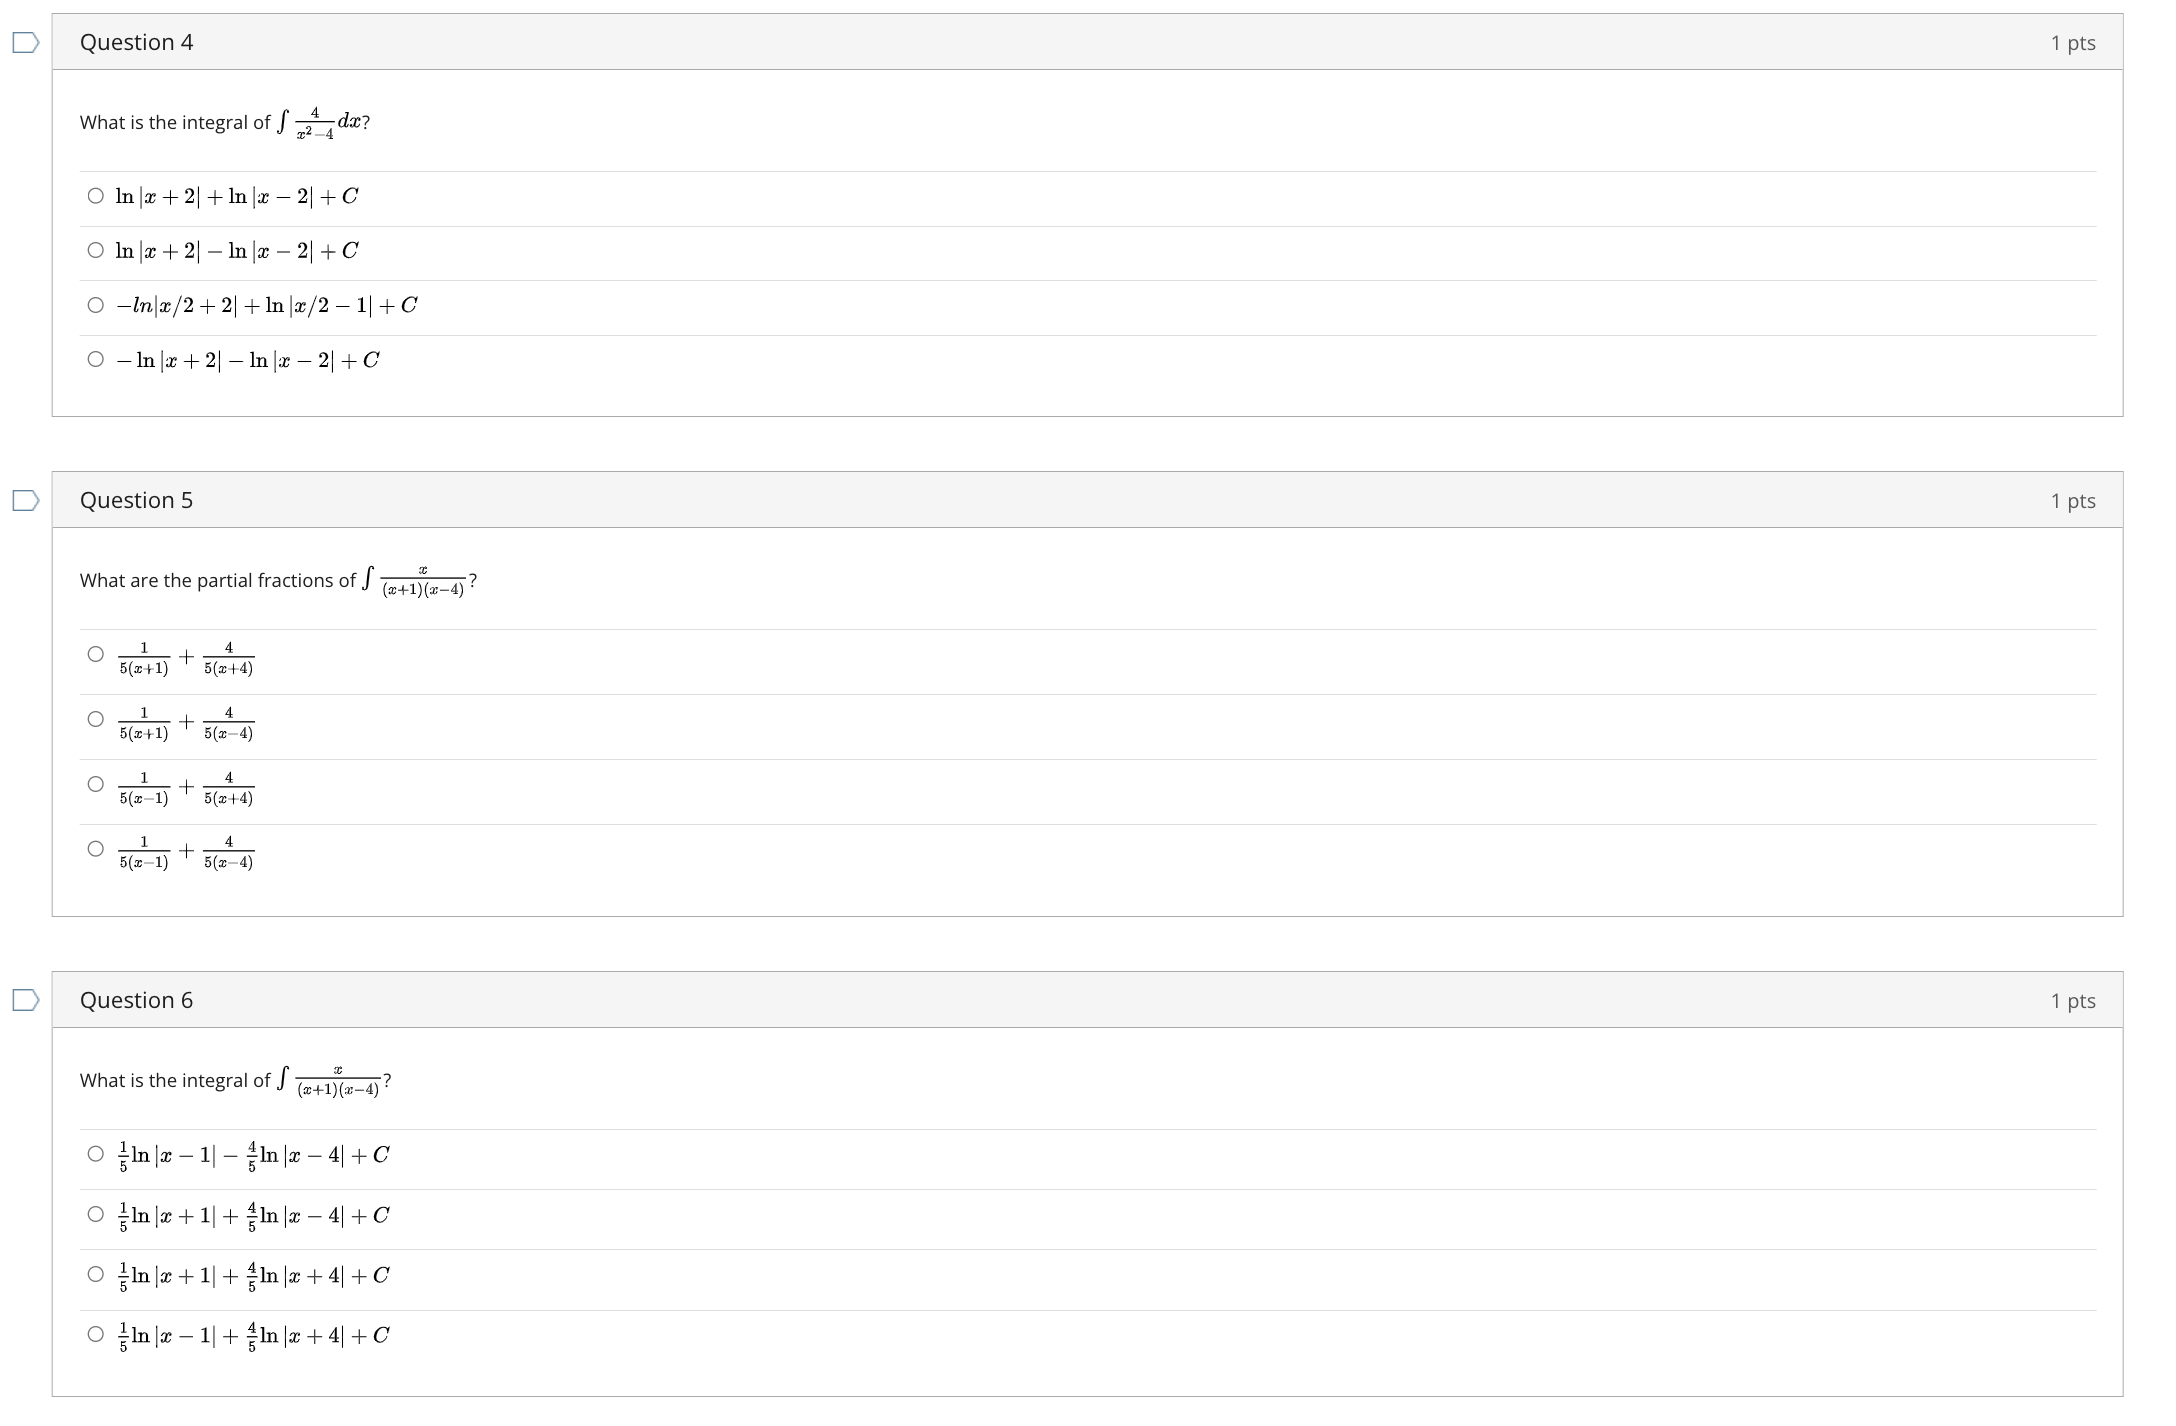Flag Question 5 for review
The width and height of the screenshot is (2176, 1426).
24,500
